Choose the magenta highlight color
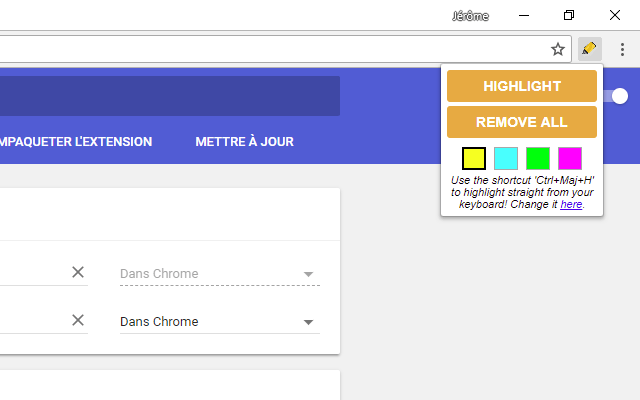The width and height of the screenshot is (640, 400). [570, 158]
